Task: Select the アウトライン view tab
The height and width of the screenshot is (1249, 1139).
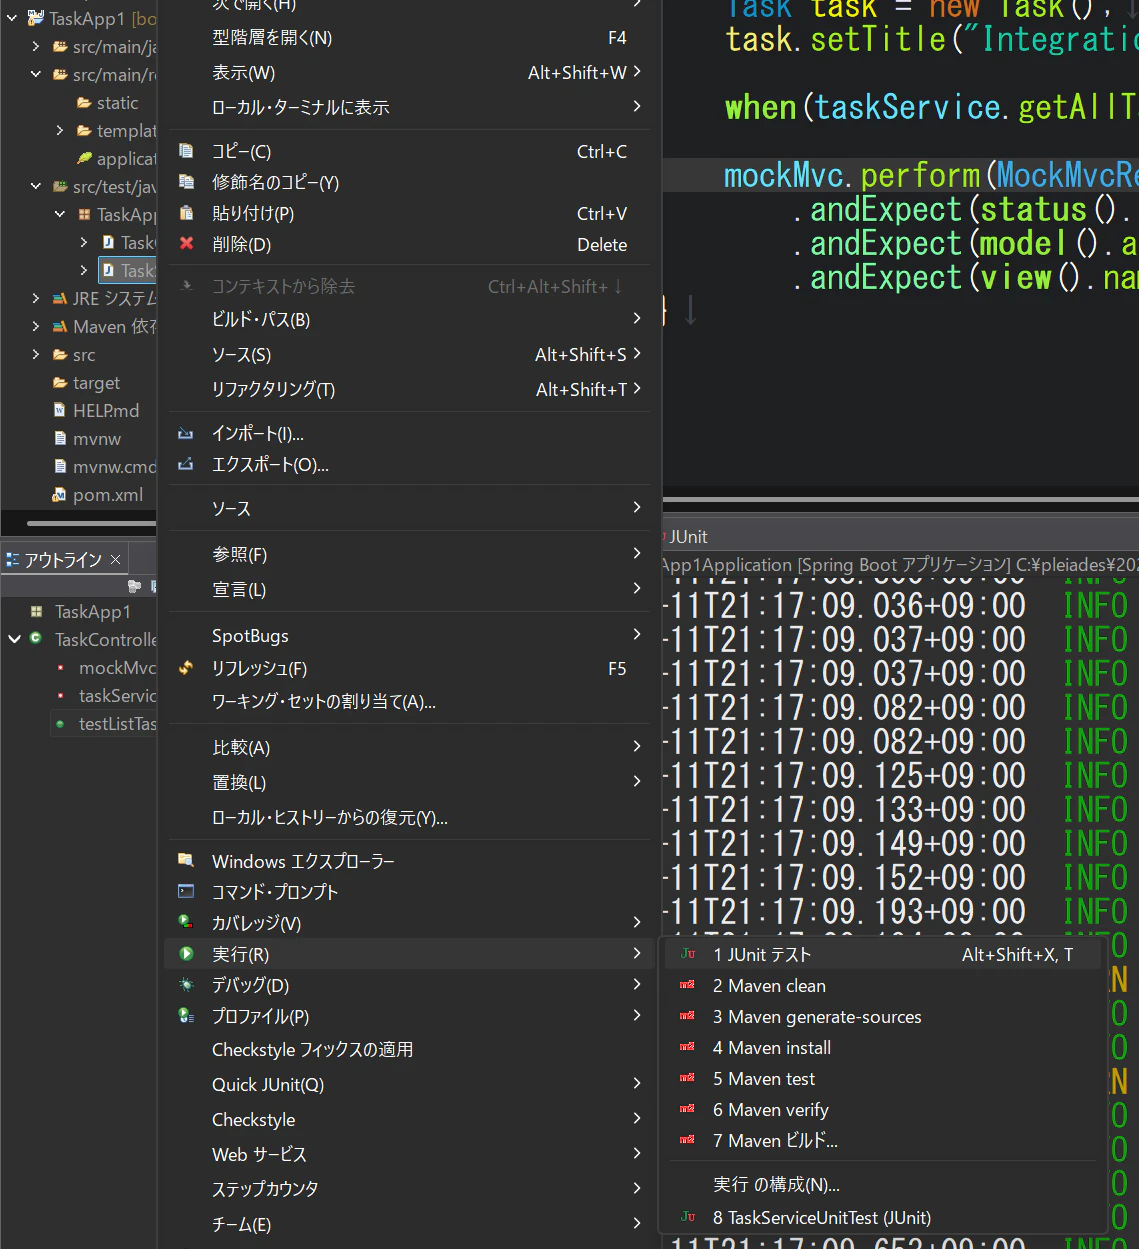Action: pos(62,560)
